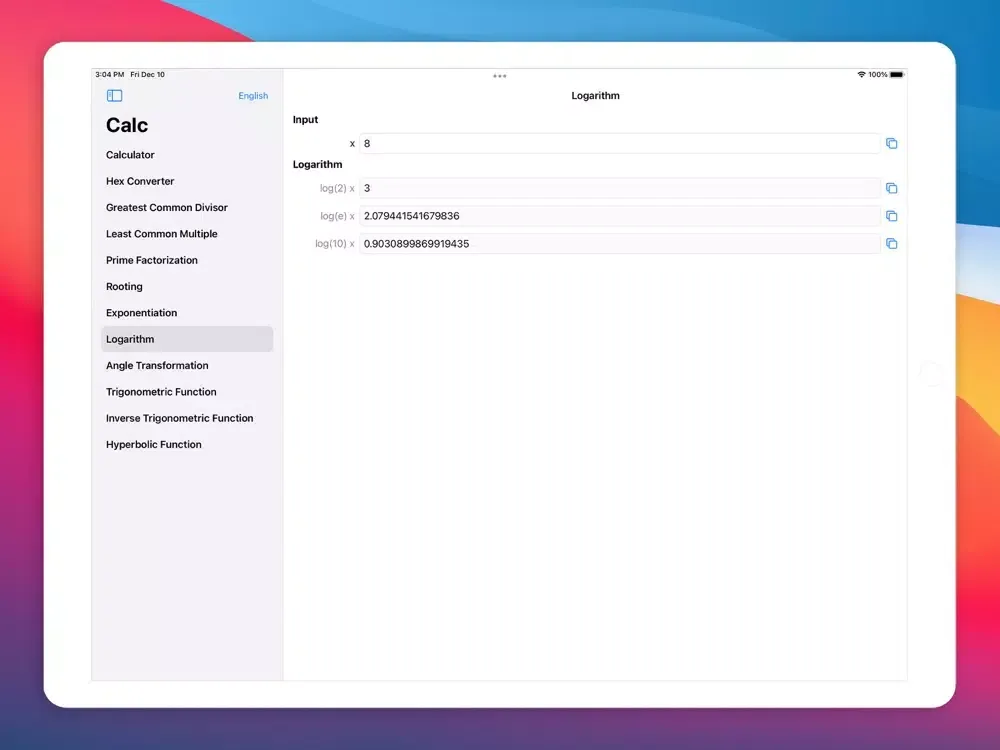Select Rooting in the sidebar
This screenshot has height=750, width=1000.
tap(187, 286)
